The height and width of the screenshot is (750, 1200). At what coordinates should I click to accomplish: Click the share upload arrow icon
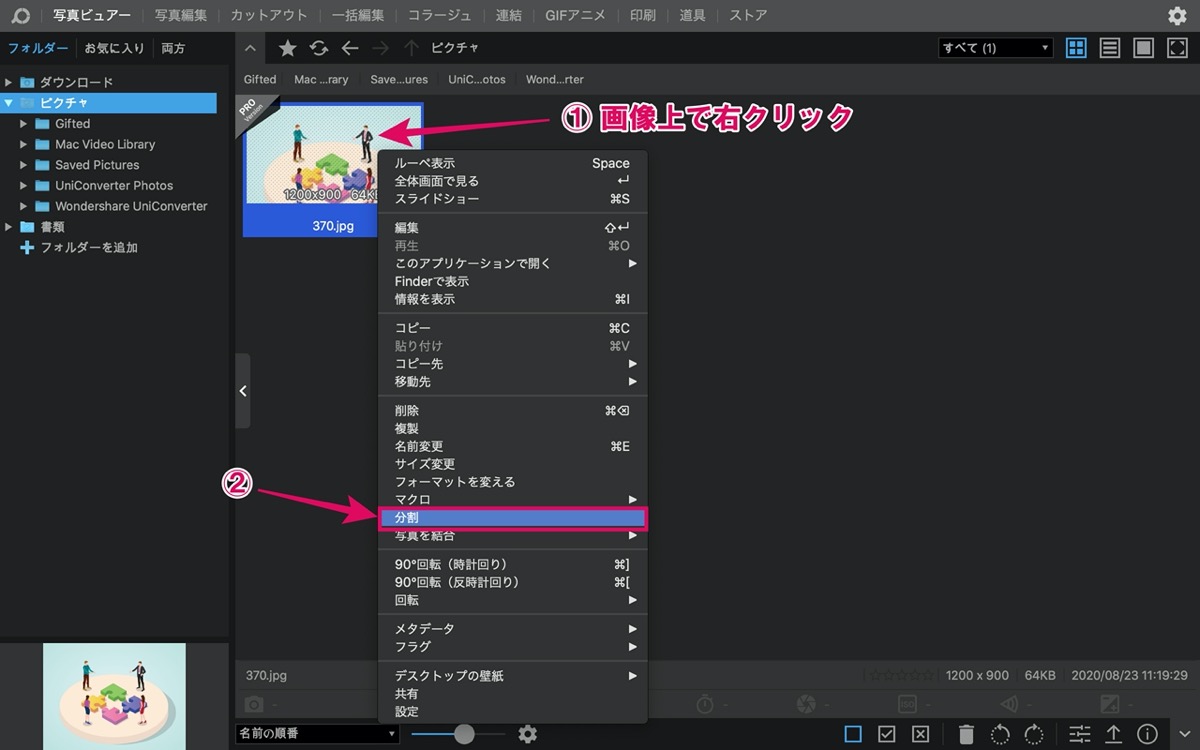[x=1113, y=734]
